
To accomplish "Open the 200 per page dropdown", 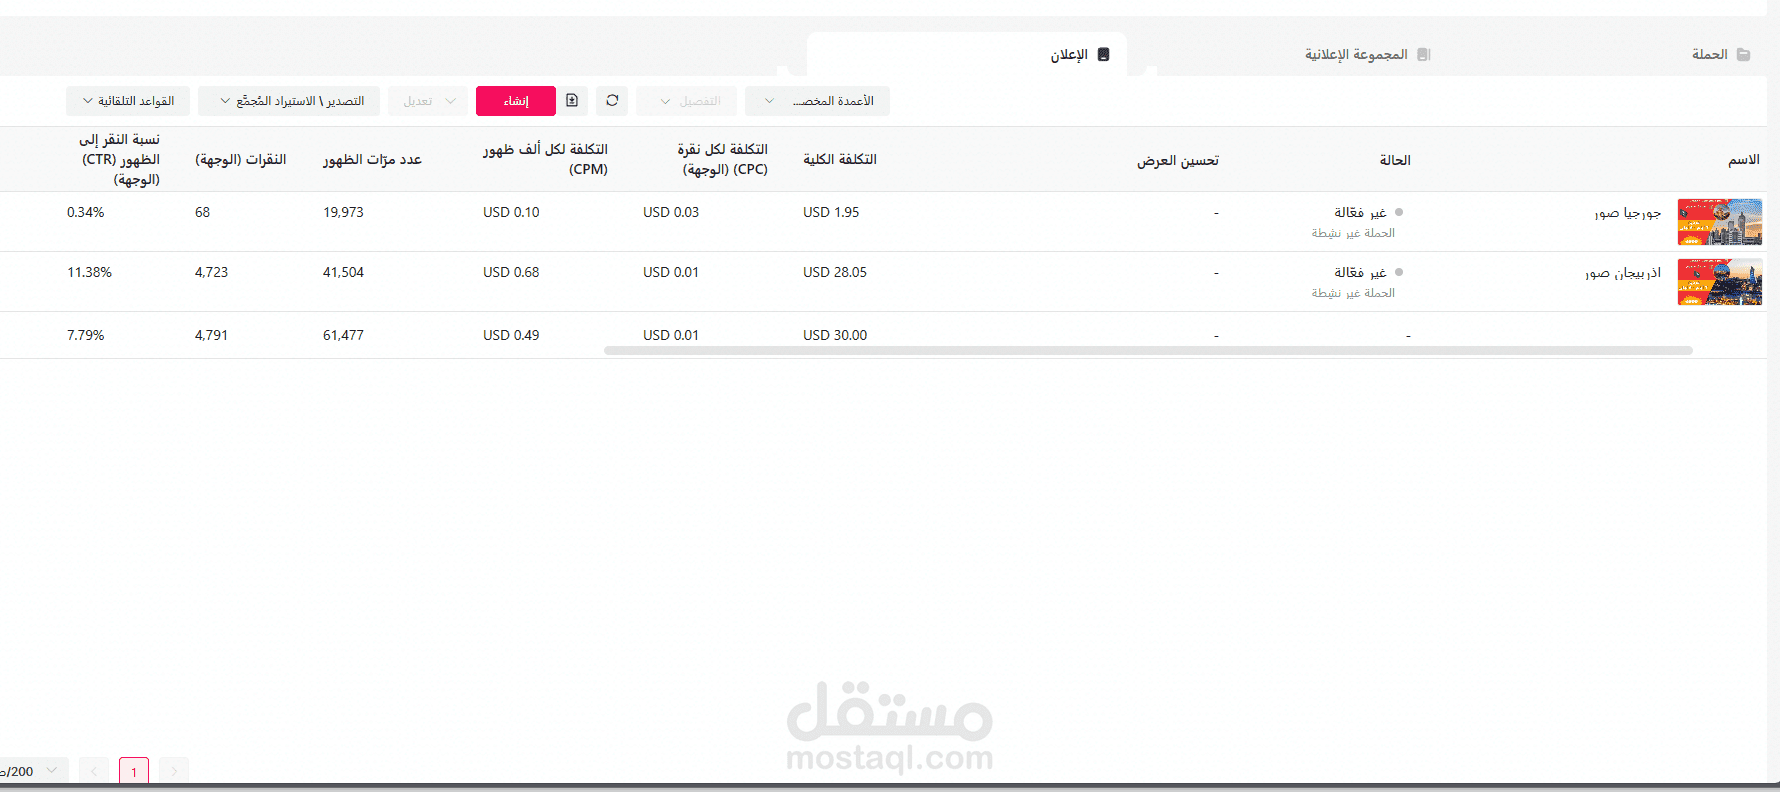I will coord(32,771).
